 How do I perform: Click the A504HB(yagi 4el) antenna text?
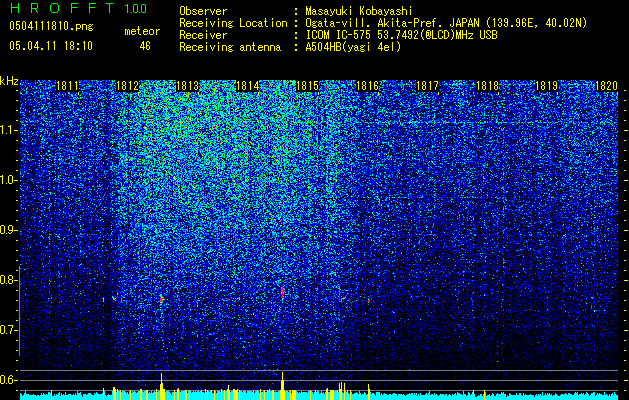pos(353,47)
